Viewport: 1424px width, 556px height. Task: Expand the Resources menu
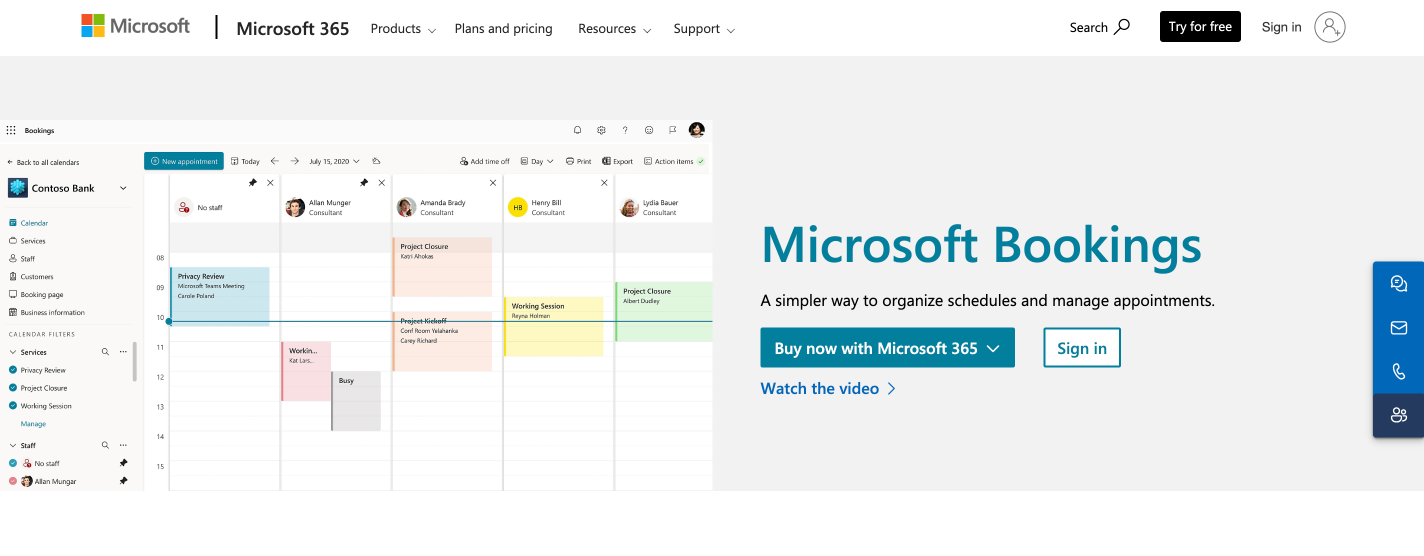click(x=615, y=29)
